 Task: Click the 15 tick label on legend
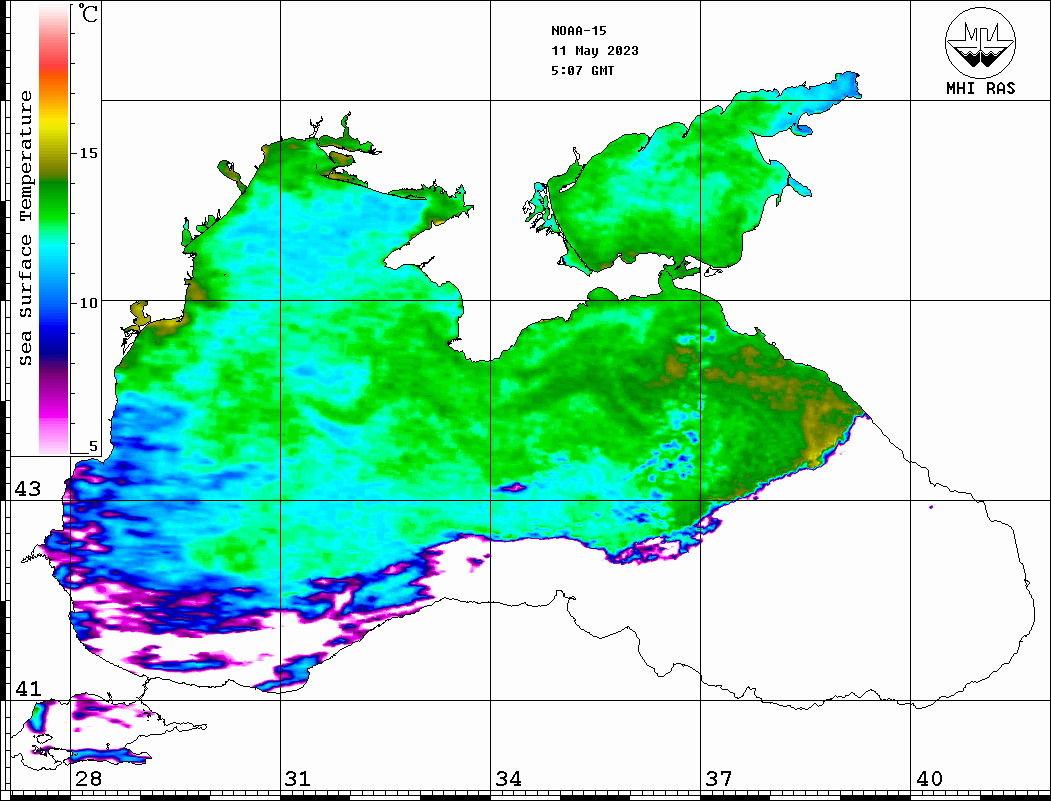point(88,153)
